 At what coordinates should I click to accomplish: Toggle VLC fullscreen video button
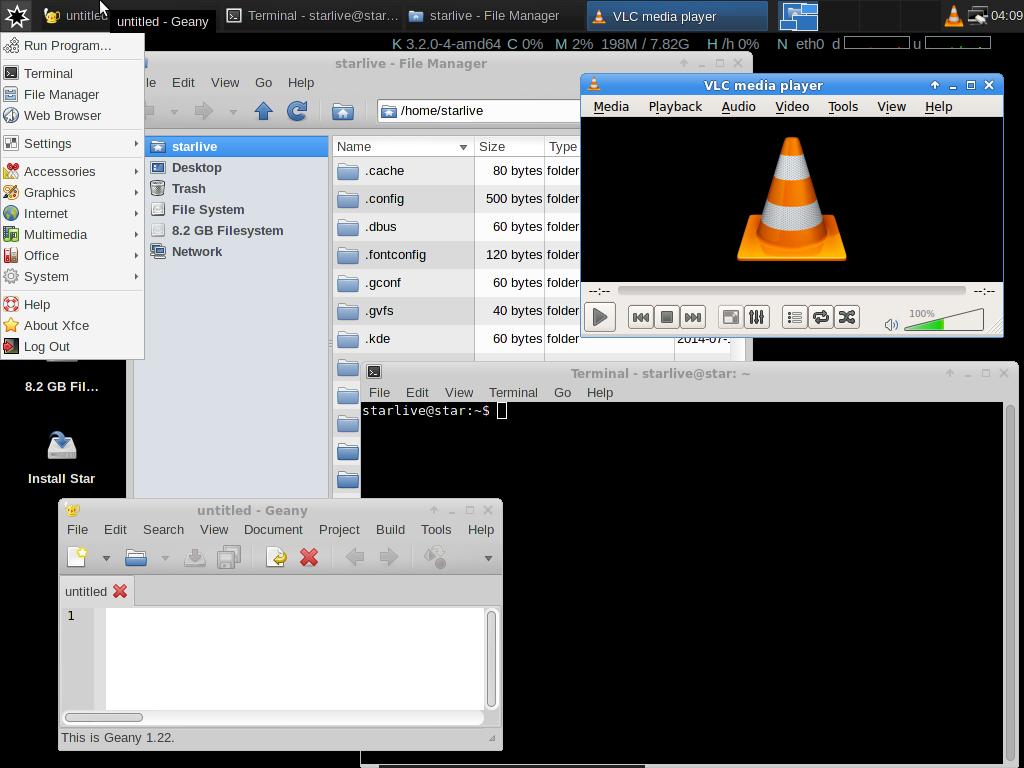[x=731, y=317]
